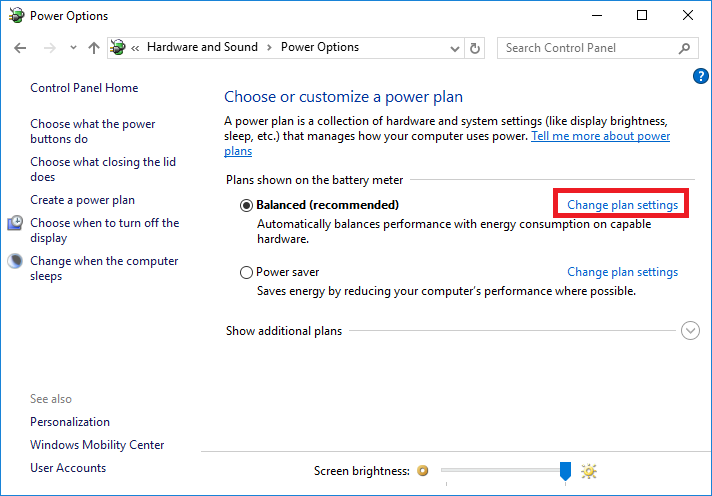
Task: Open the recent locations dropdown arrow
Action: (73, 48)
